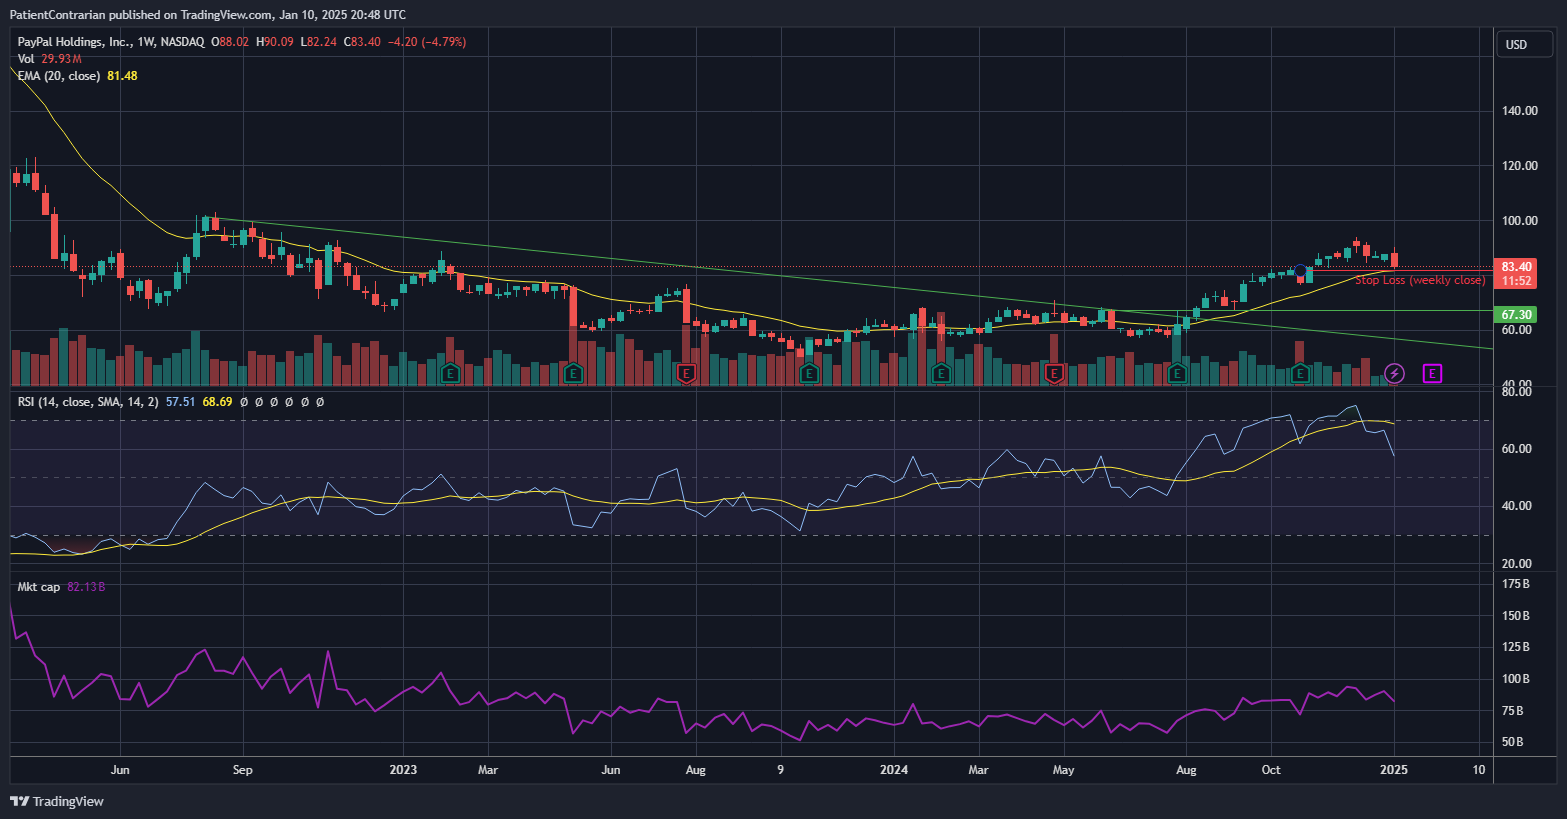Click the 140.00 price axis label
Viewport: 1567px width, 819px height.
click(x=1520, y=111)
